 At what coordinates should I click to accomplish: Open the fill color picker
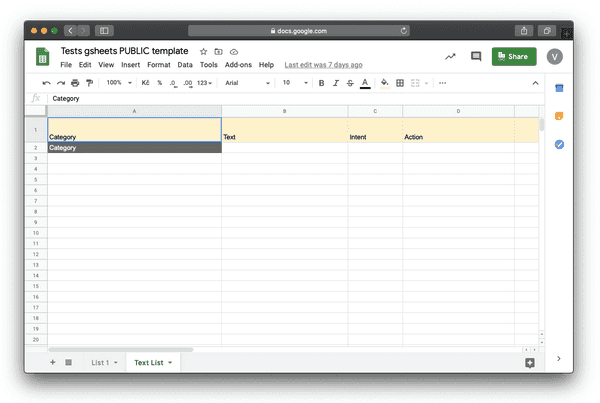click(x=384, y=83)
